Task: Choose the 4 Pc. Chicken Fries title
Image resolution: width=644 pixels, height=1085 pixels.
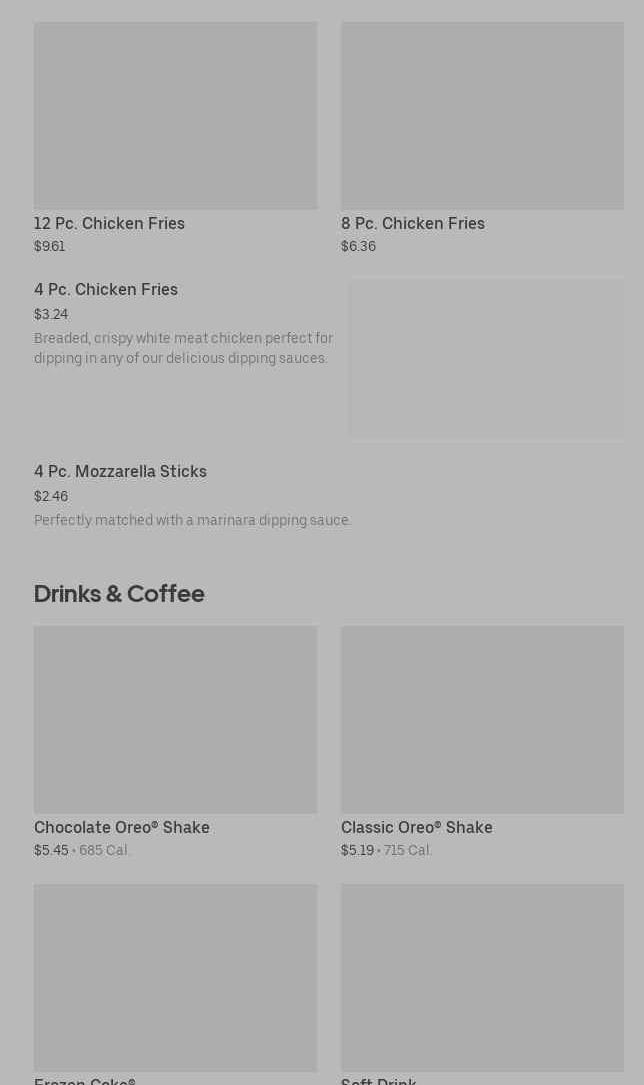Action: 106,290
